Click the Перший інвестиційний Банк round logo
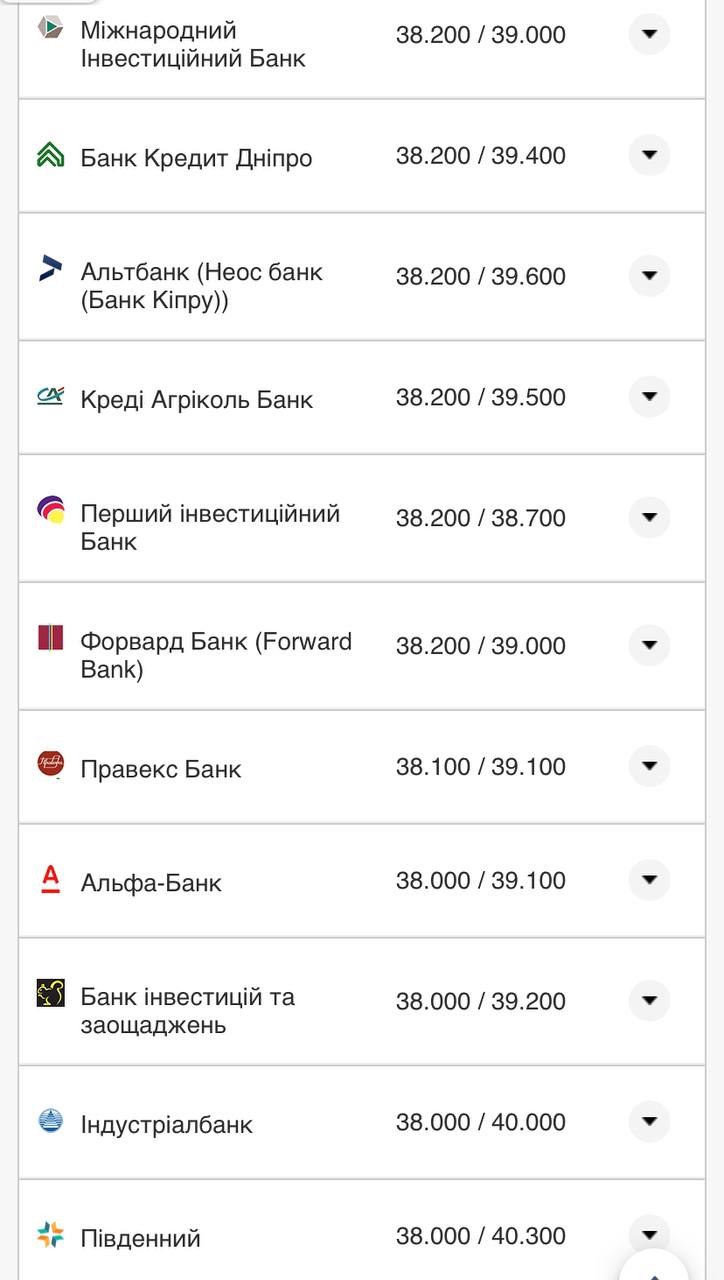 pyautogui.click(x=51, y=510)
